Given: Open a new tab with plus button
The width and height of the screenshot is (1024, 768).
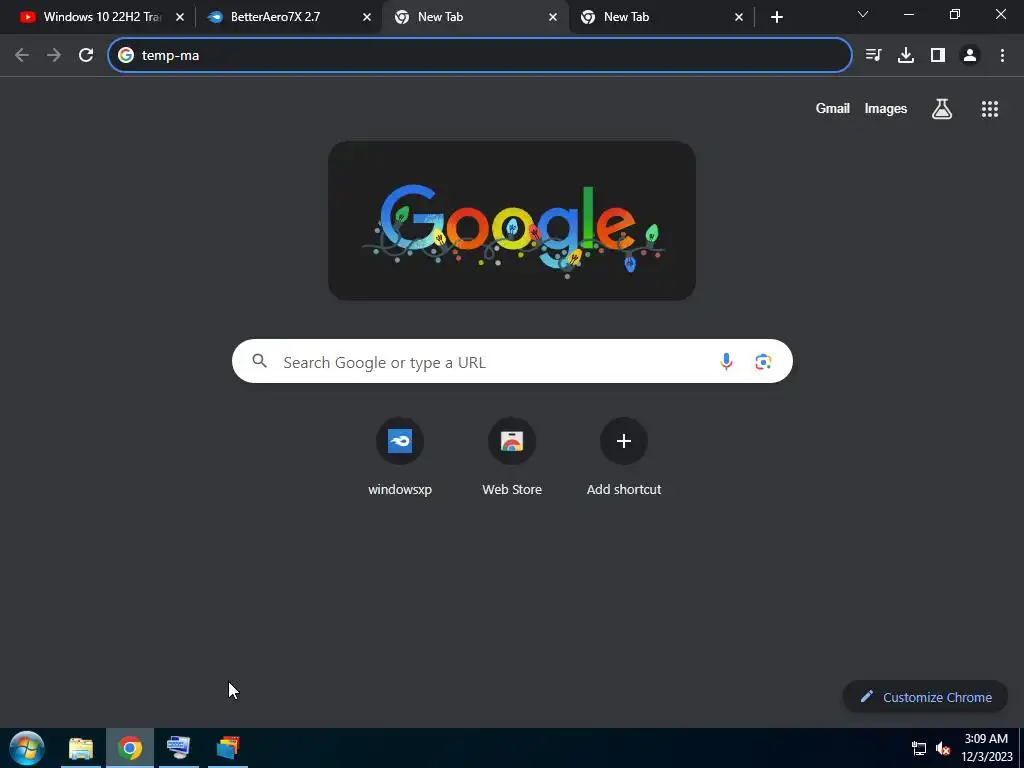Looking at the screenshot, I should click(776, 17).
